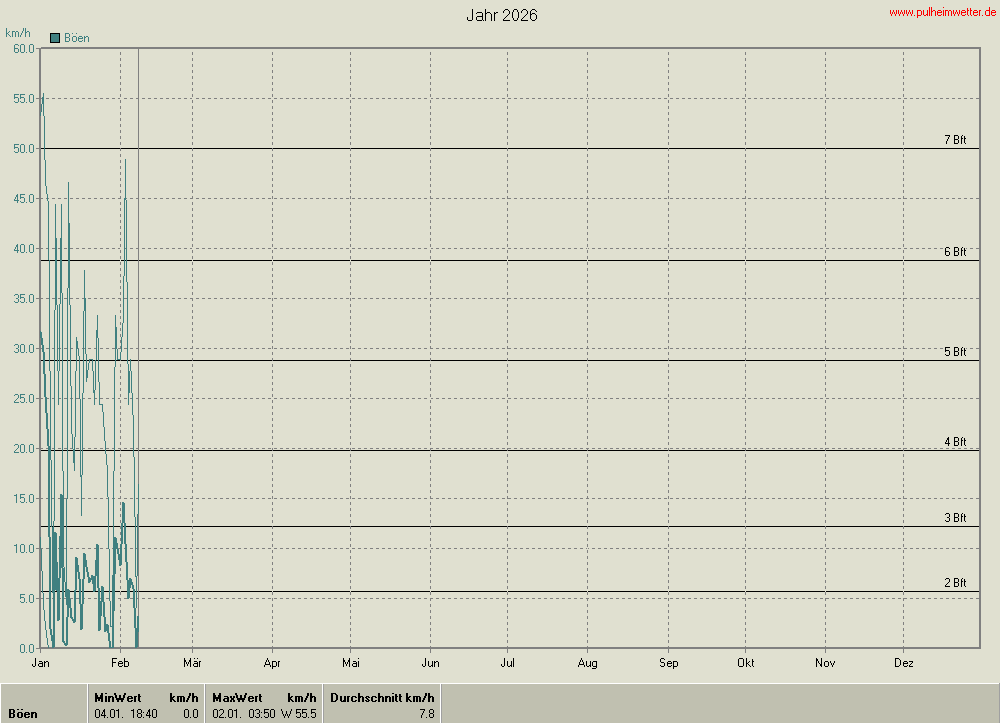Click the Böen legend color square
The width and height of the screenshot is (1000, 723).
[55, 38]
